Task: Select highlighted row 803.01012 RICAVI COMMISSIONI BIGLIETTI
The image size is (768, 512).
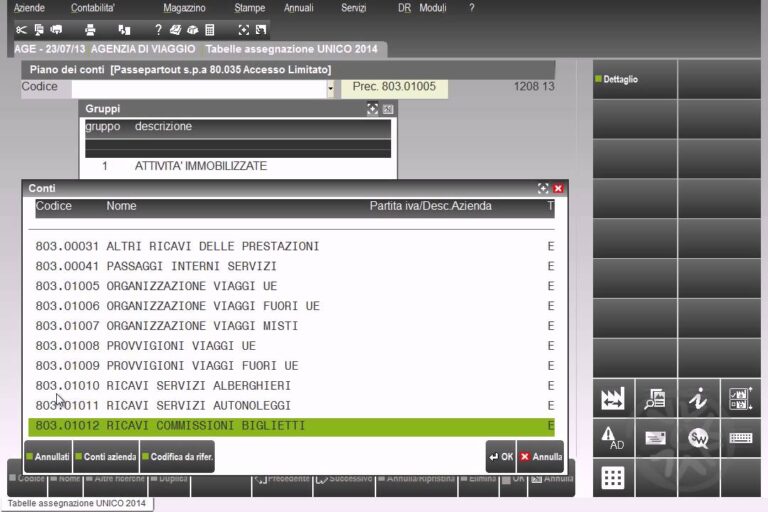Action: pyautogui.click(x=291, y=426)
